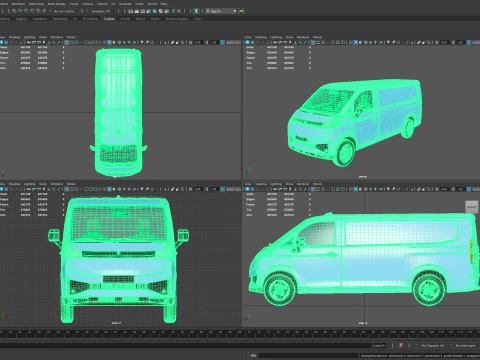Click the range slider bar below timeline
This screenshot has height=360, width=480.
pos(187,345)
